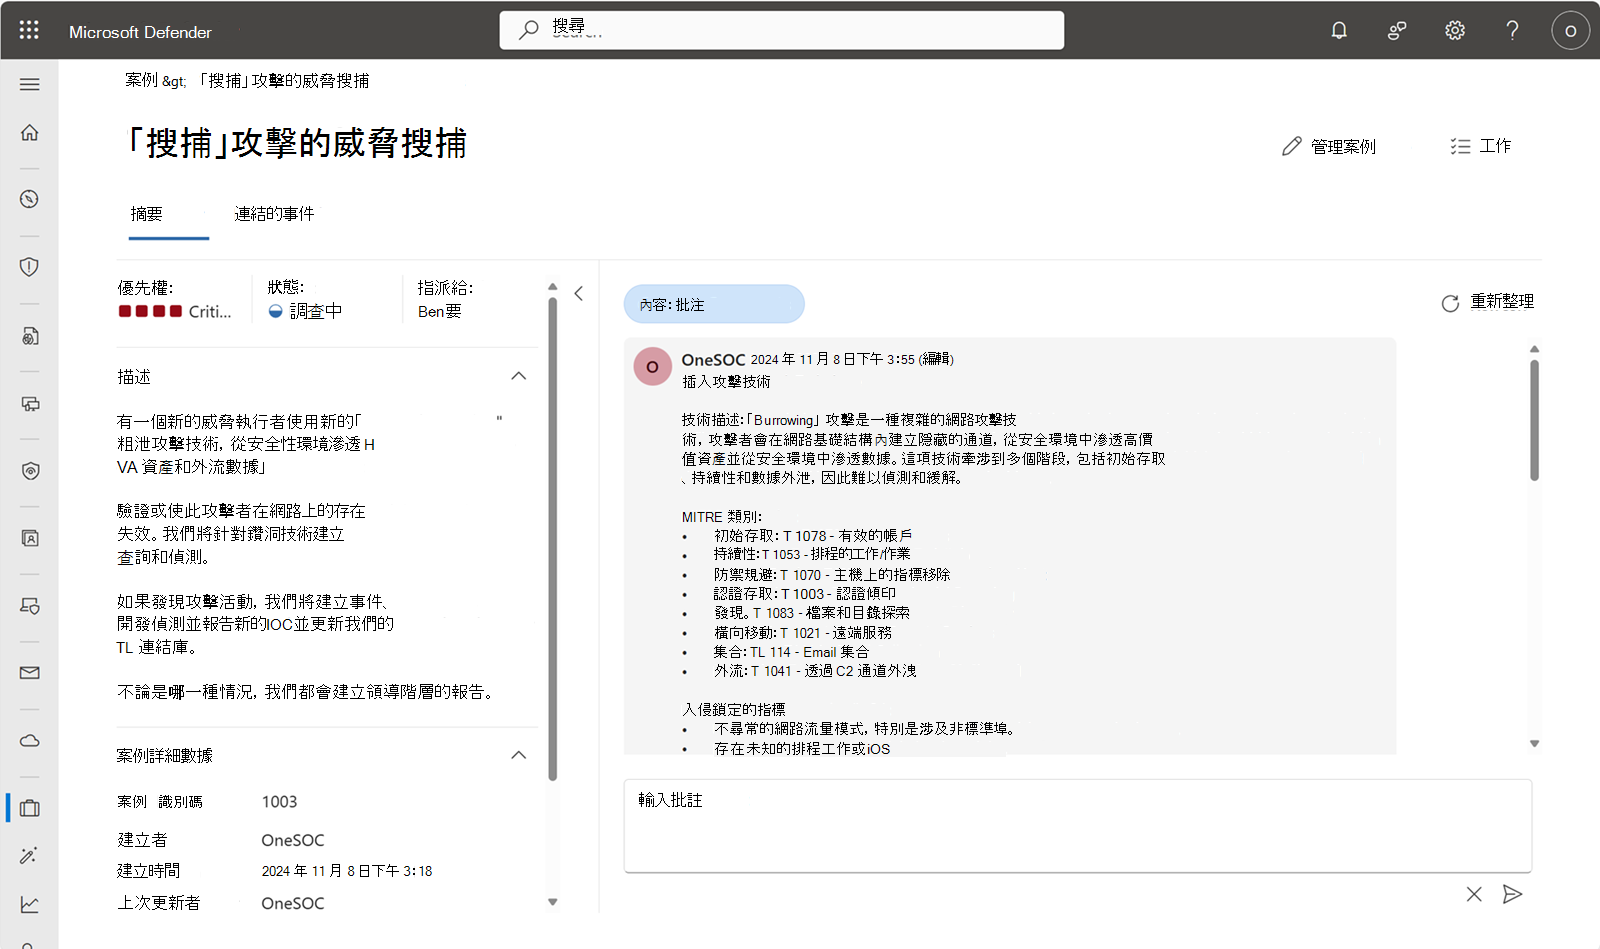
Task: Discard the comment with the X icon
Action: coord(1473,894)
